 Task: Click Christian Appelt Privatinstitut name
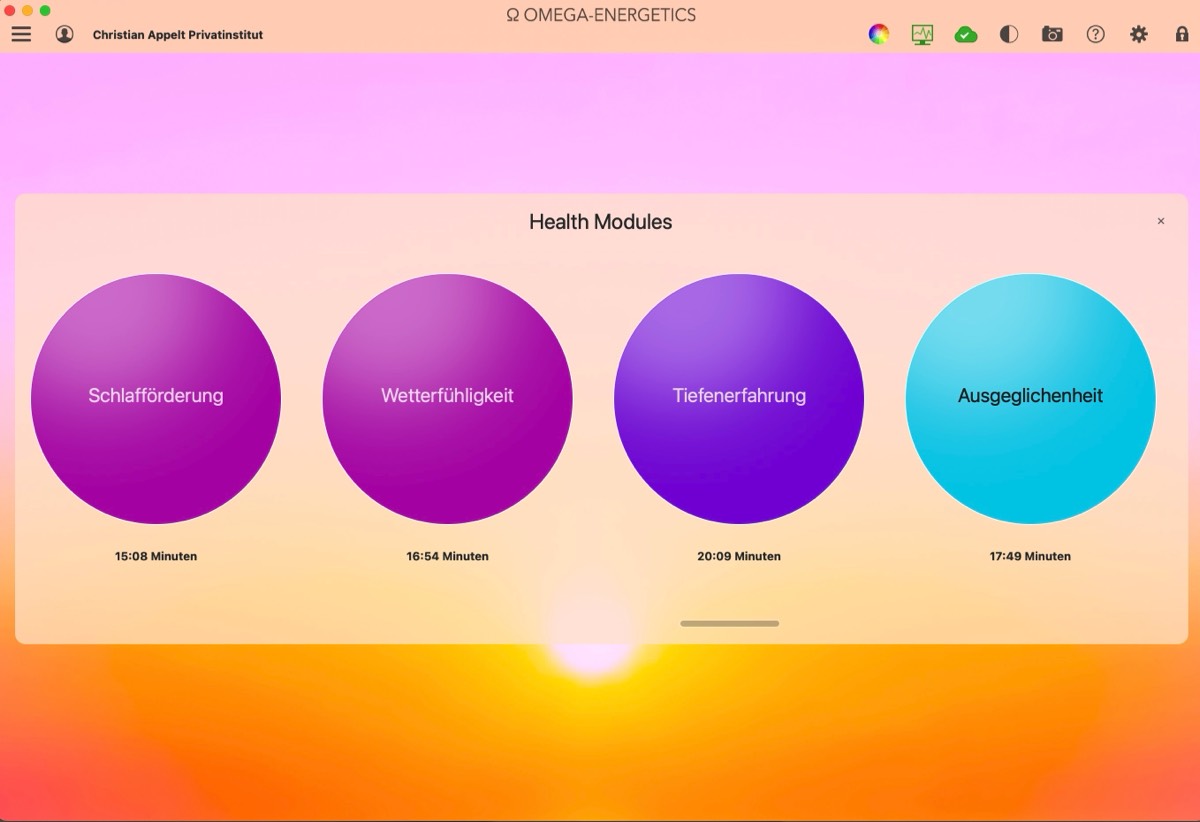click(178, 35)
